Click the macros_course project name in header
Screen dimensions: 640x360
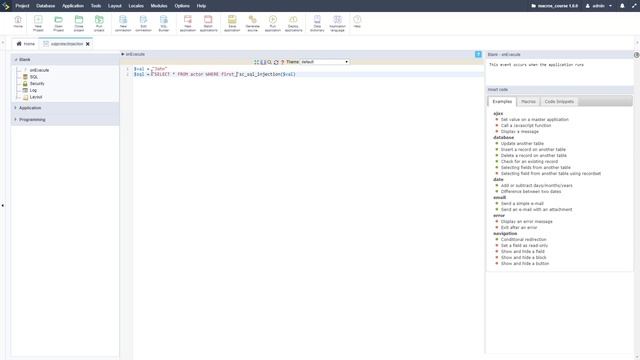pos(554,6)
